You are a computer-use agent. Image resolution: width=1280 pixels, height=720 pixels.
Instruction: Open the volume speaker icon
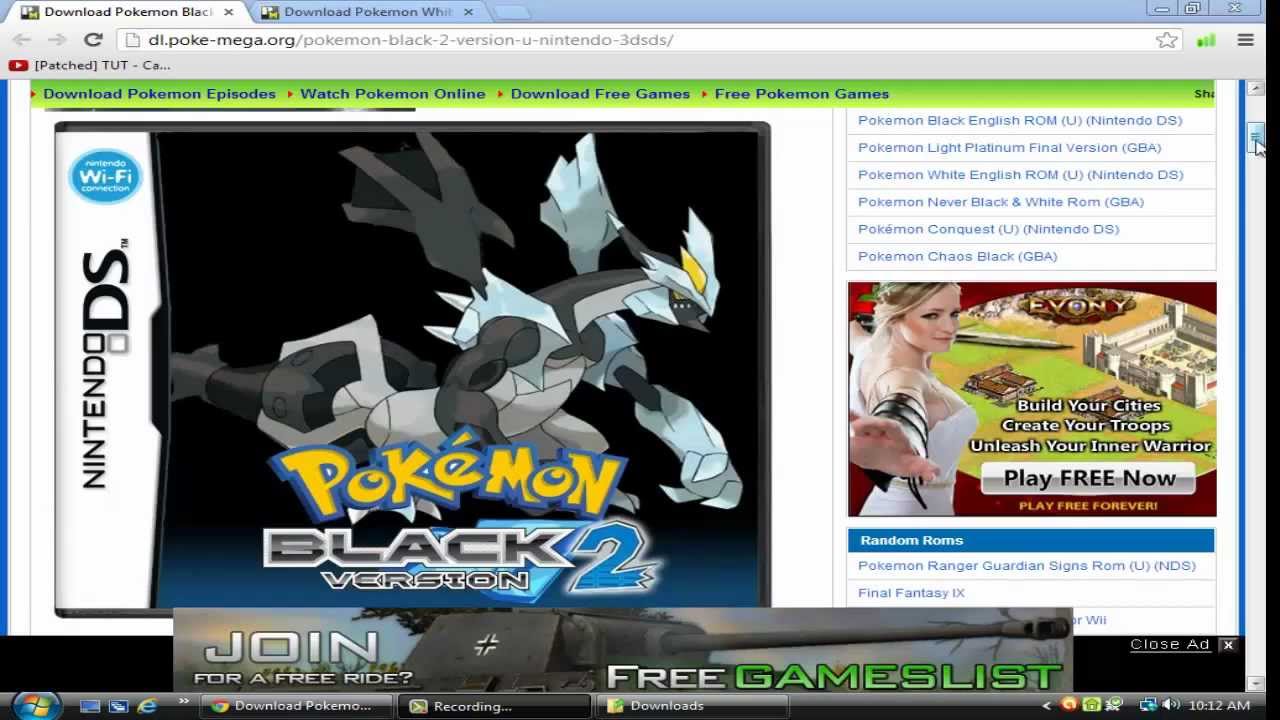[x=1170, y=705]
